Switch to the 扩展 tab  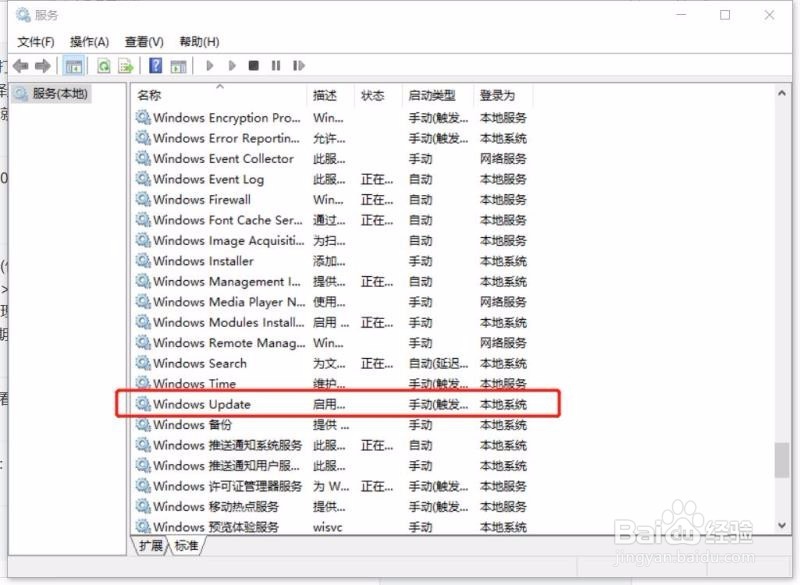(x=151, y=546)
